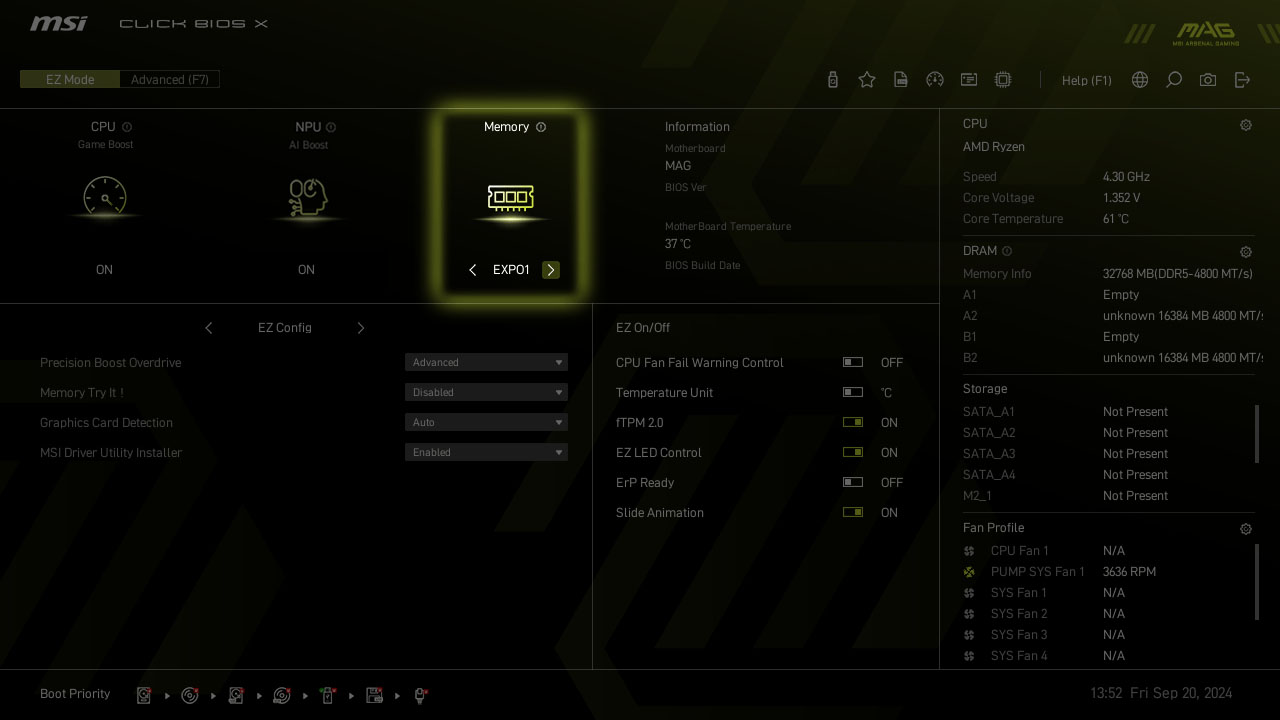Image resolution: width=1280 pixels, height=720 pixels.
Task: Switch to Advanced (F7) mode tab
Action: pos(169,80)
